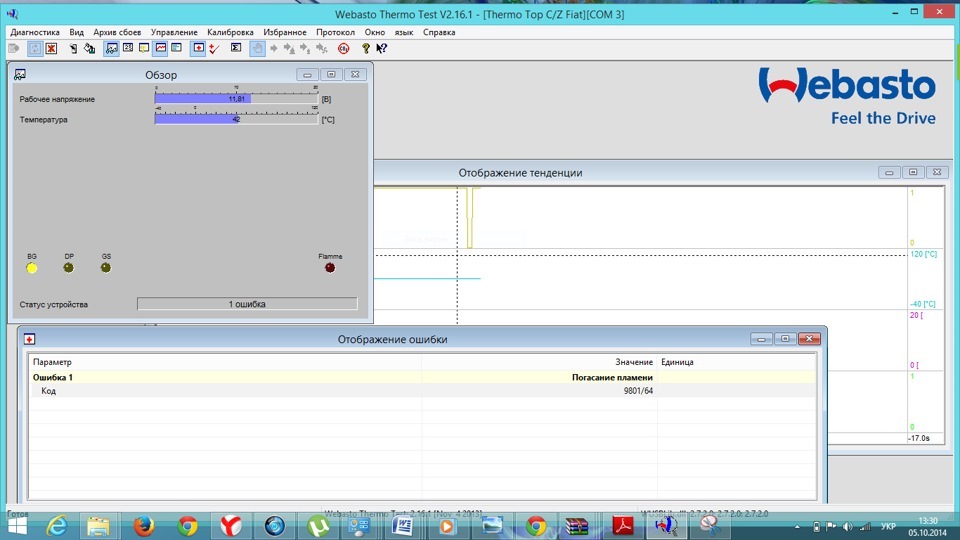Click the Единица column header
Viewport: 960px width, 540px height.
[x=737, y=362]
